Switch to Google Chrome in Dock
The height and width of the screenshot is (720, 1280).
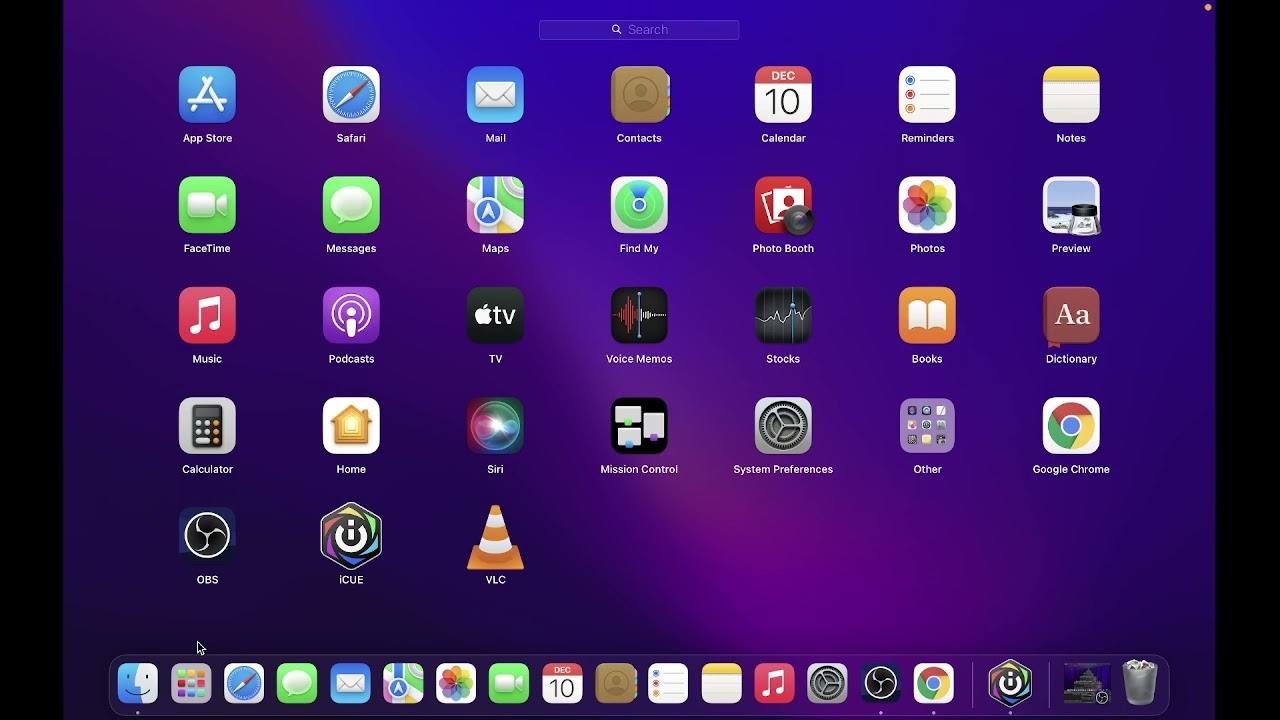933,684
